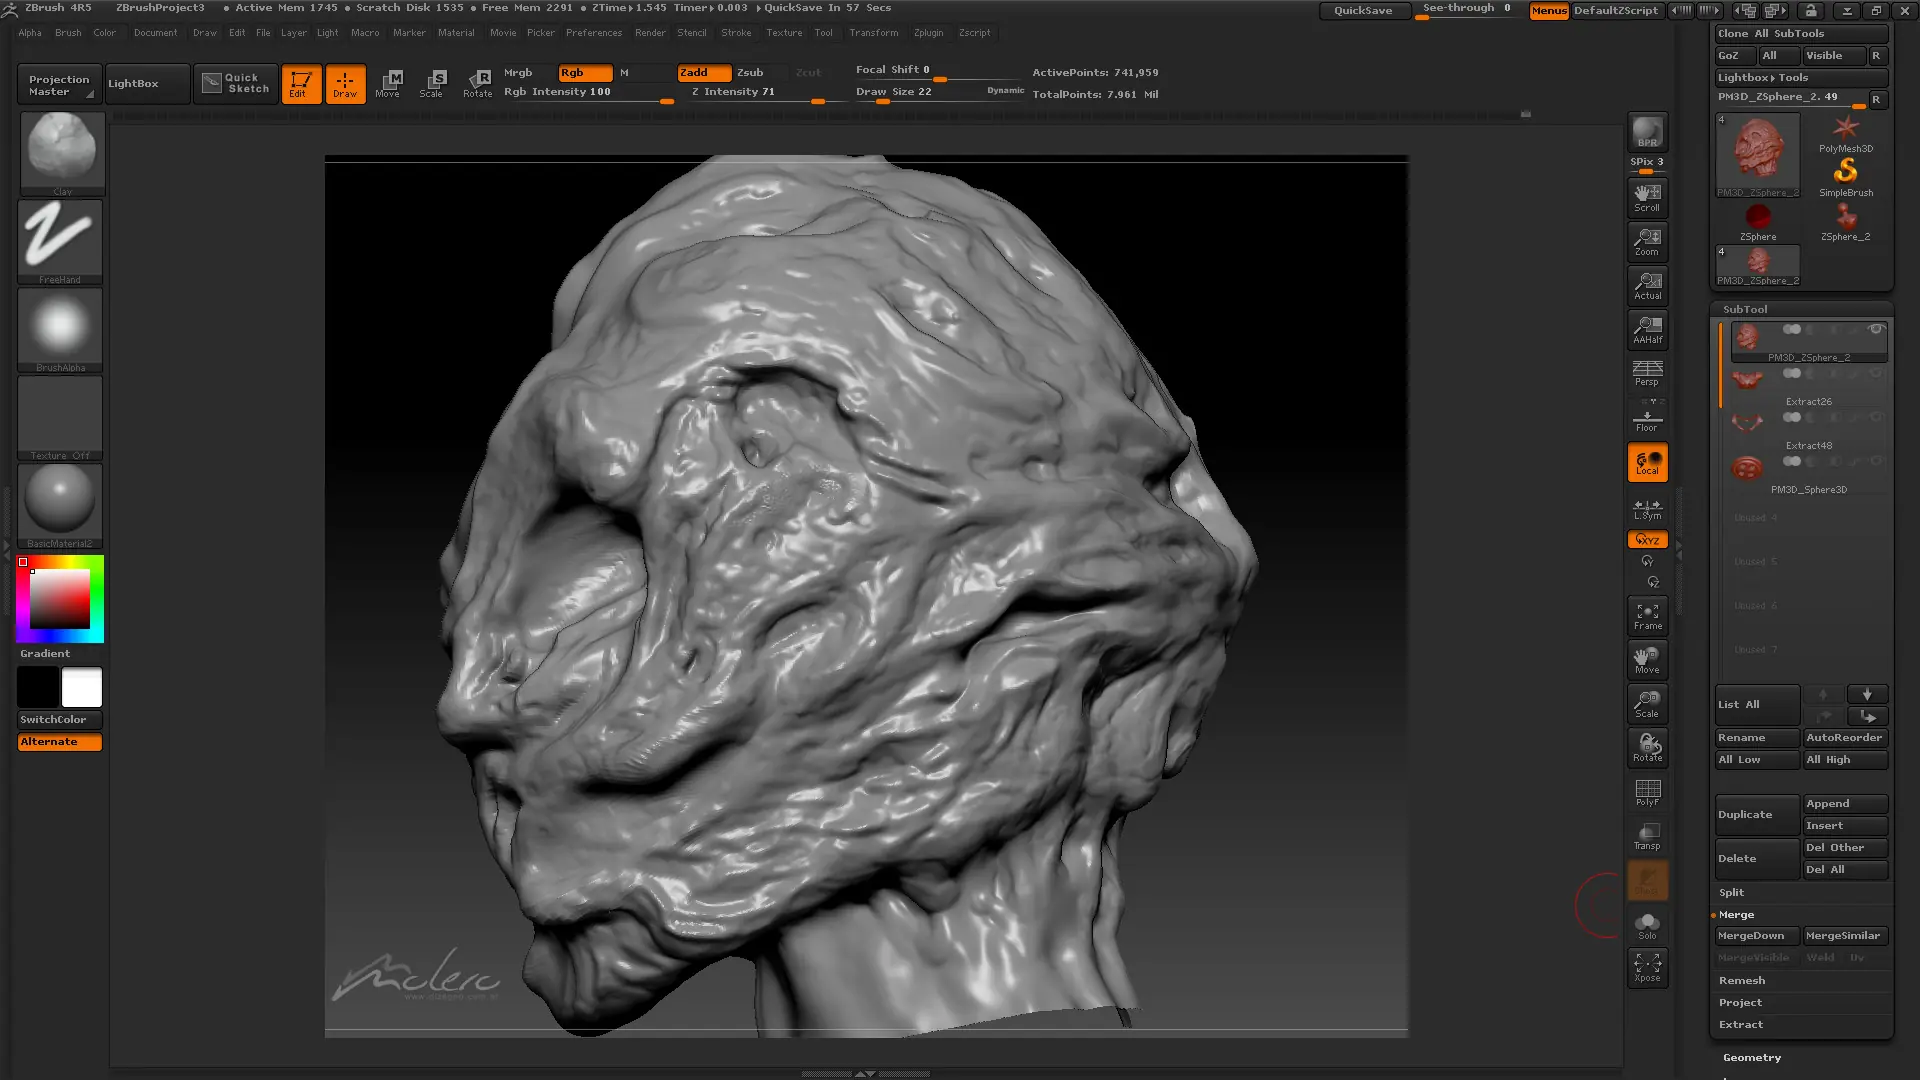
Task: Click the Solo mode icon
Action: (x=1647, y=925)
